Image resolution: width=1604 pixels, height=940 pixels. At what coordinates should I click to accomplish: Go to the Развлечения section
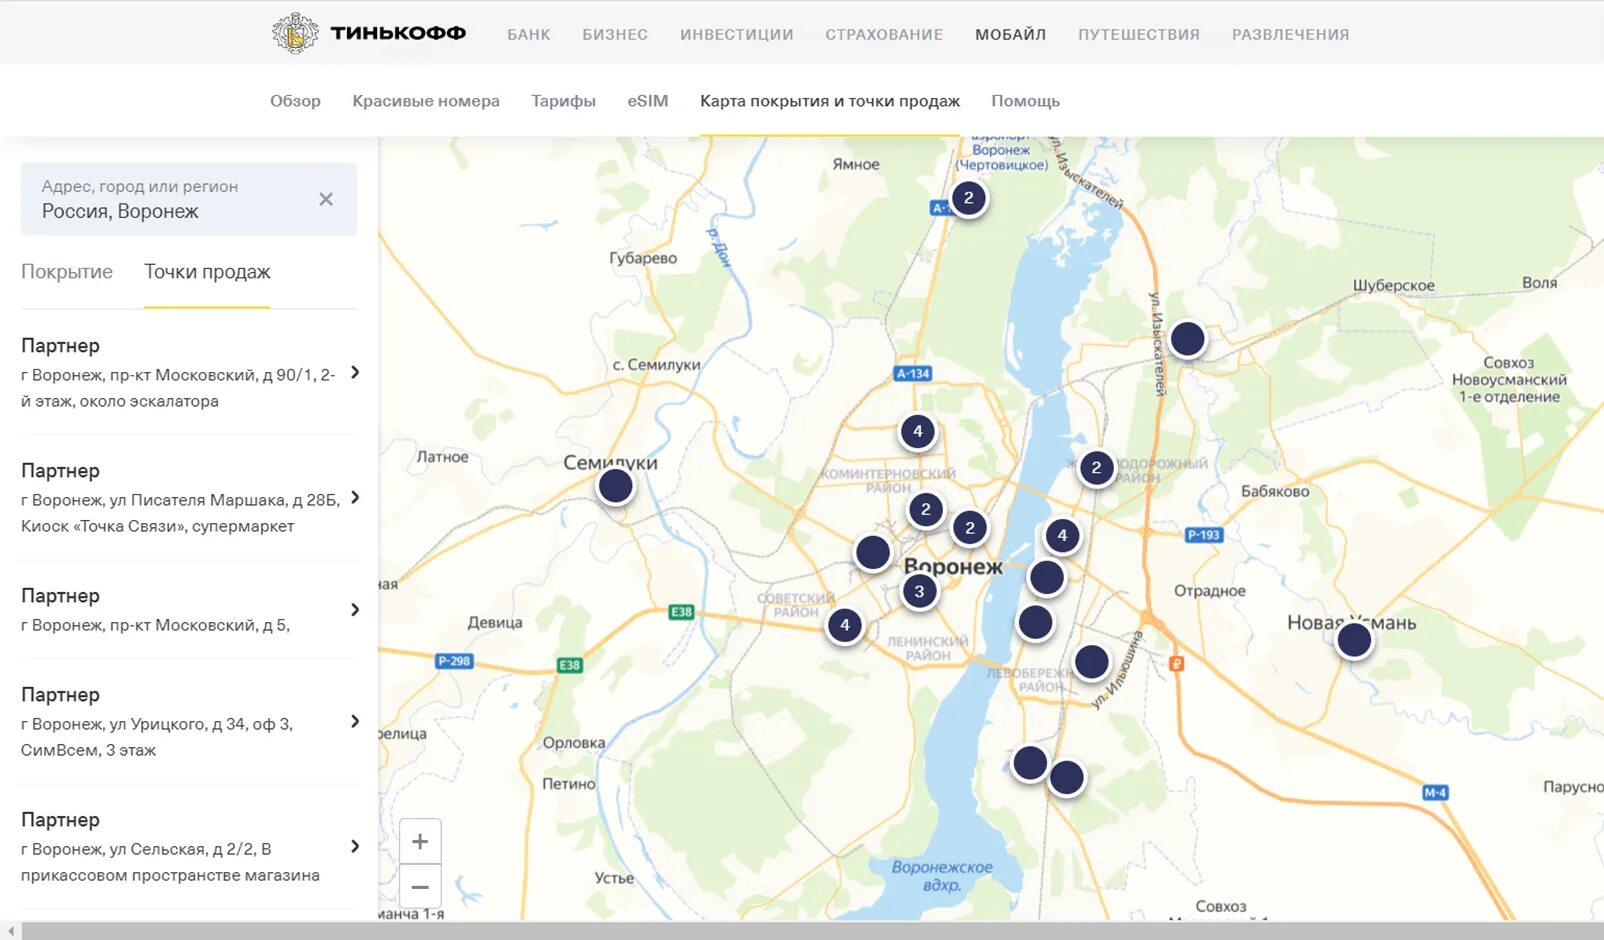pyautogui.click(x=1291, y=34)
